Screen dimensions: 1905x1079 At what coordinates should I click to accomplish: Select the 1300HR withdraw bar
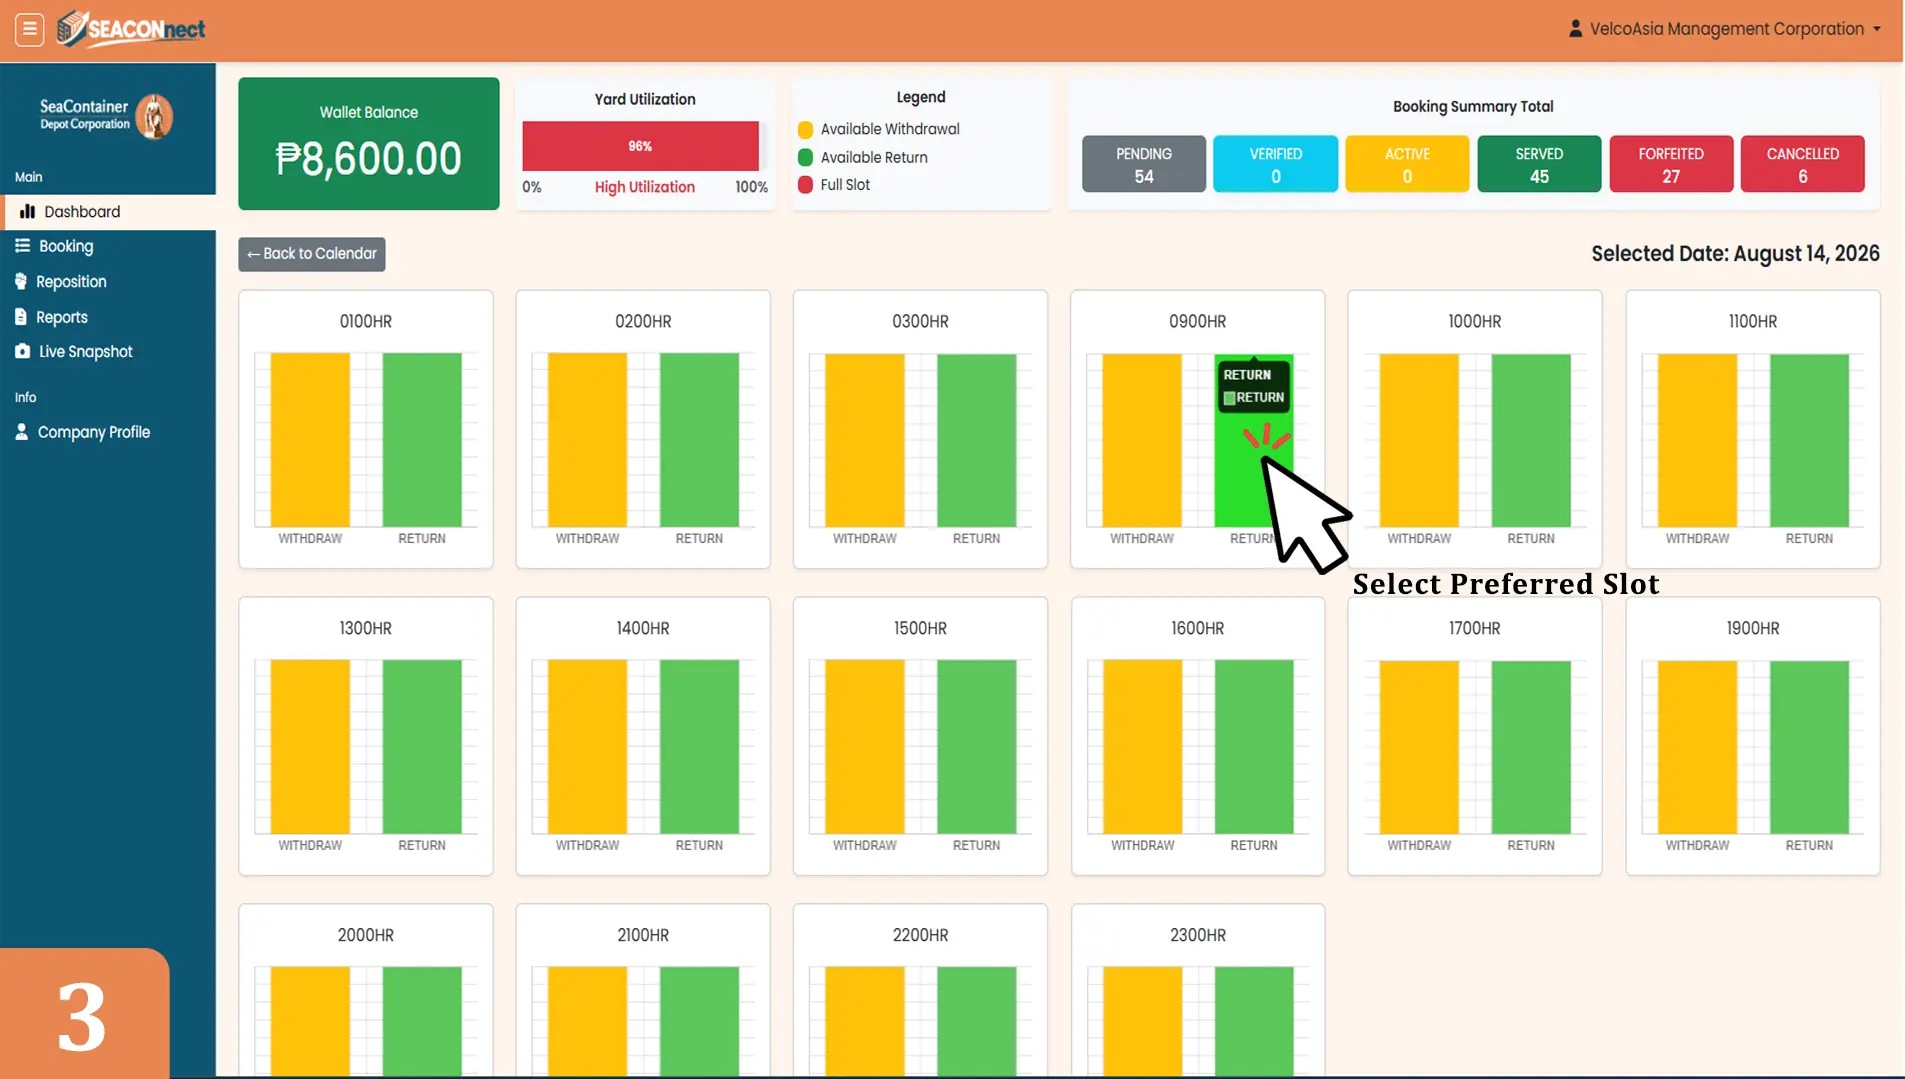310,747
